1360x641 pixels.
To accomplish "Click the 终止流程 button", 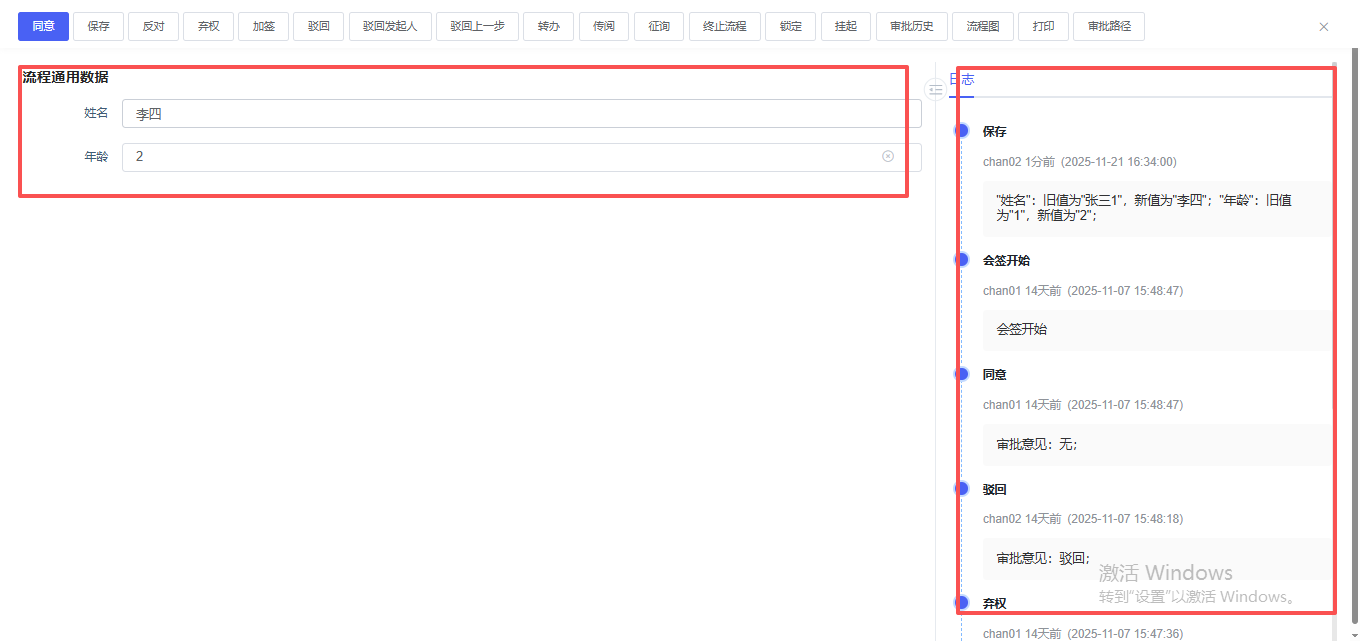I will point(724,26).
